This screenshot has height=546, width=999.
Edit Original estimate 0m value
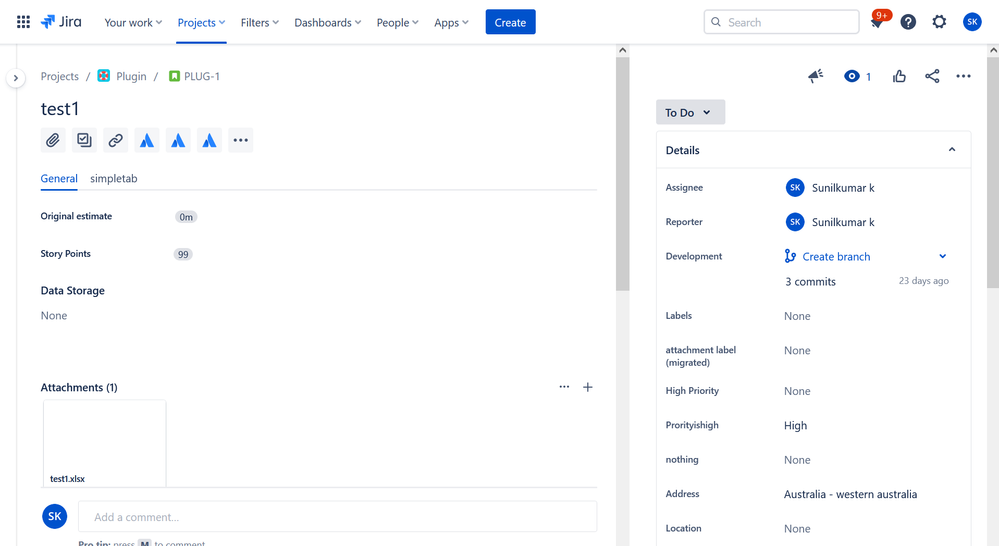coord(186,217)
